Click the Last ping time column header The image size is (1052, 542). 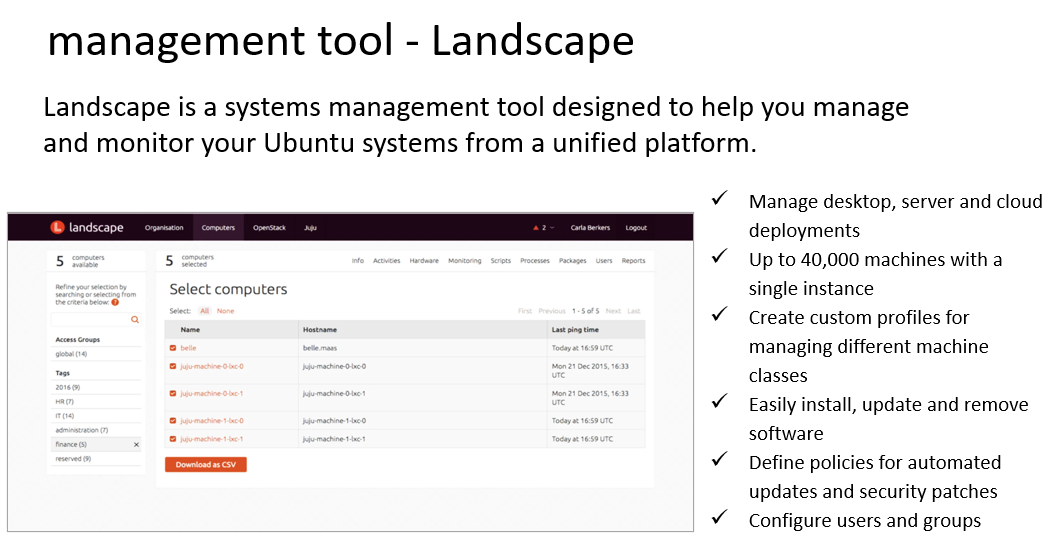pos(575,330)
